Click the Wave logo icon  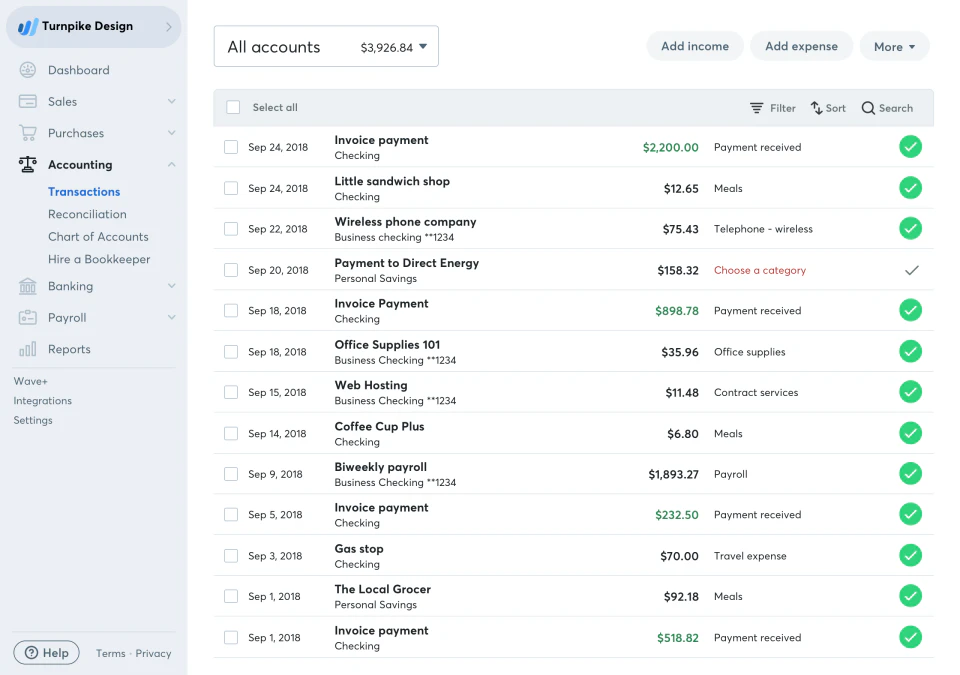pos(28,27)
